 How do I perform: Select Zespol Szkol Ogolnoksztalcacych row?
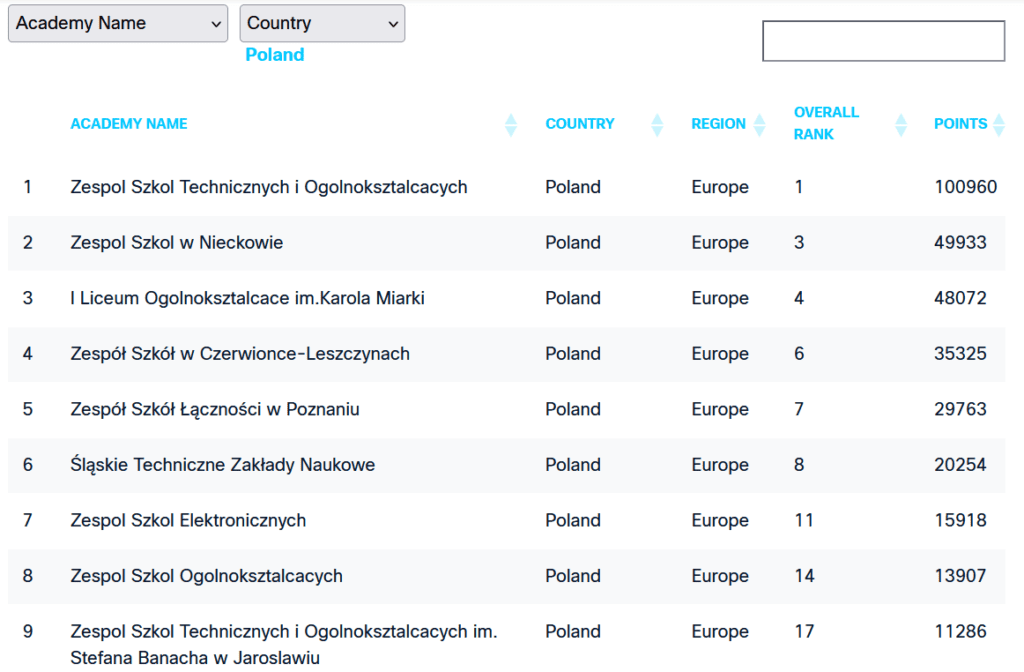click(206, 576)
